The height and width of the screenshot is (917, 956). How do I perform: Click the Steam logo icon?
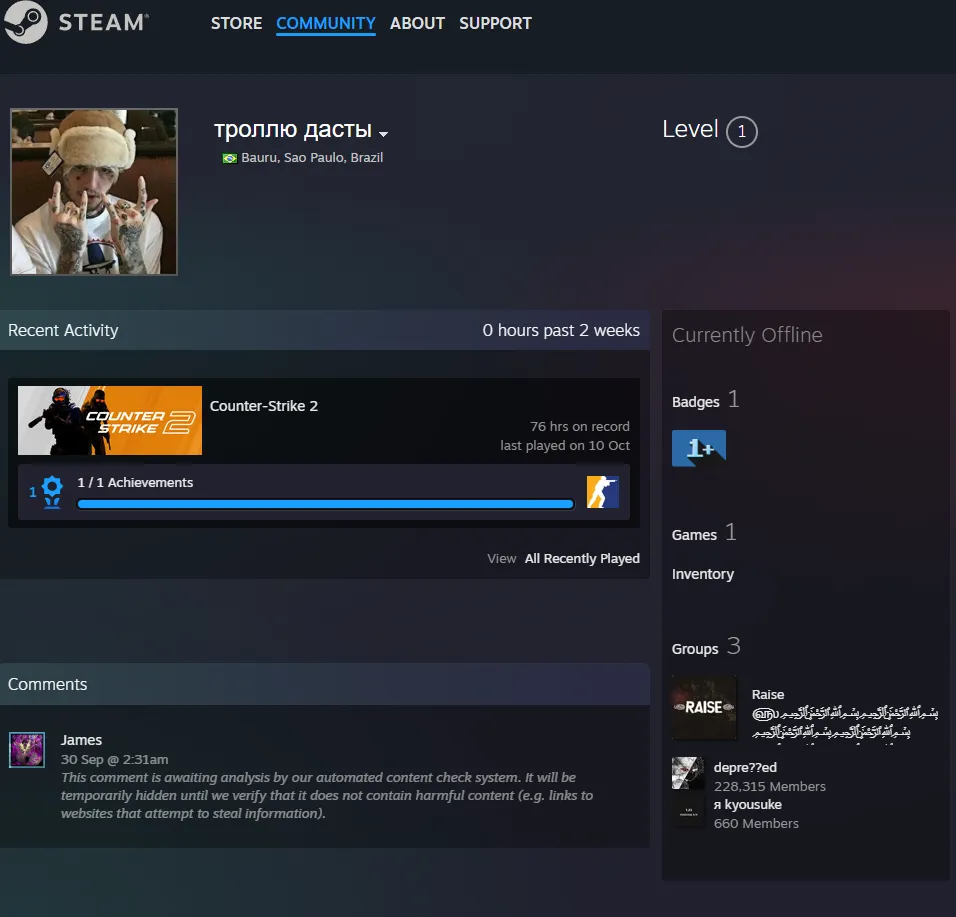pos(25,22)
